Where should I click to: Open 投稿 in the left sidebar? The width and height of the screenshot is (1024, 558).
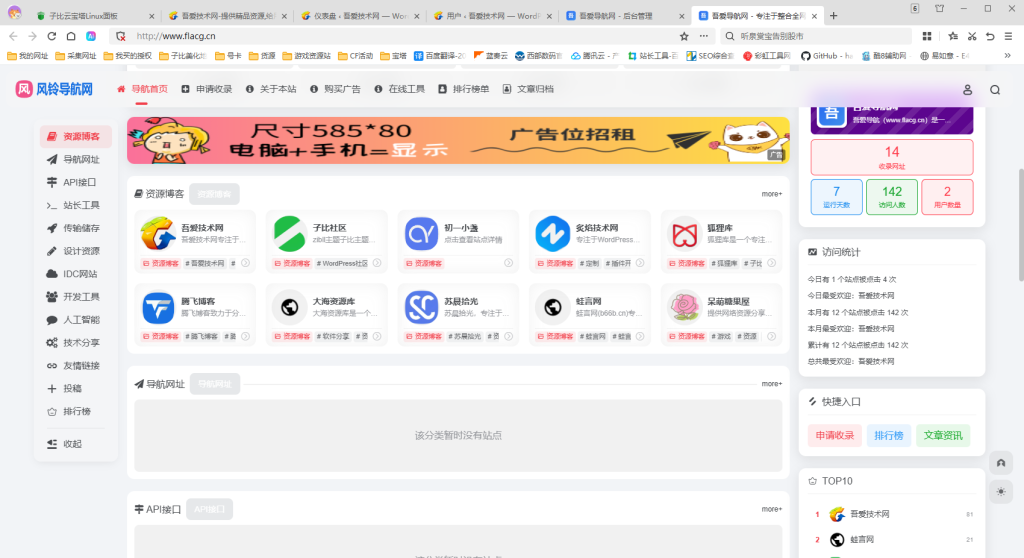(x=76, y=388)
